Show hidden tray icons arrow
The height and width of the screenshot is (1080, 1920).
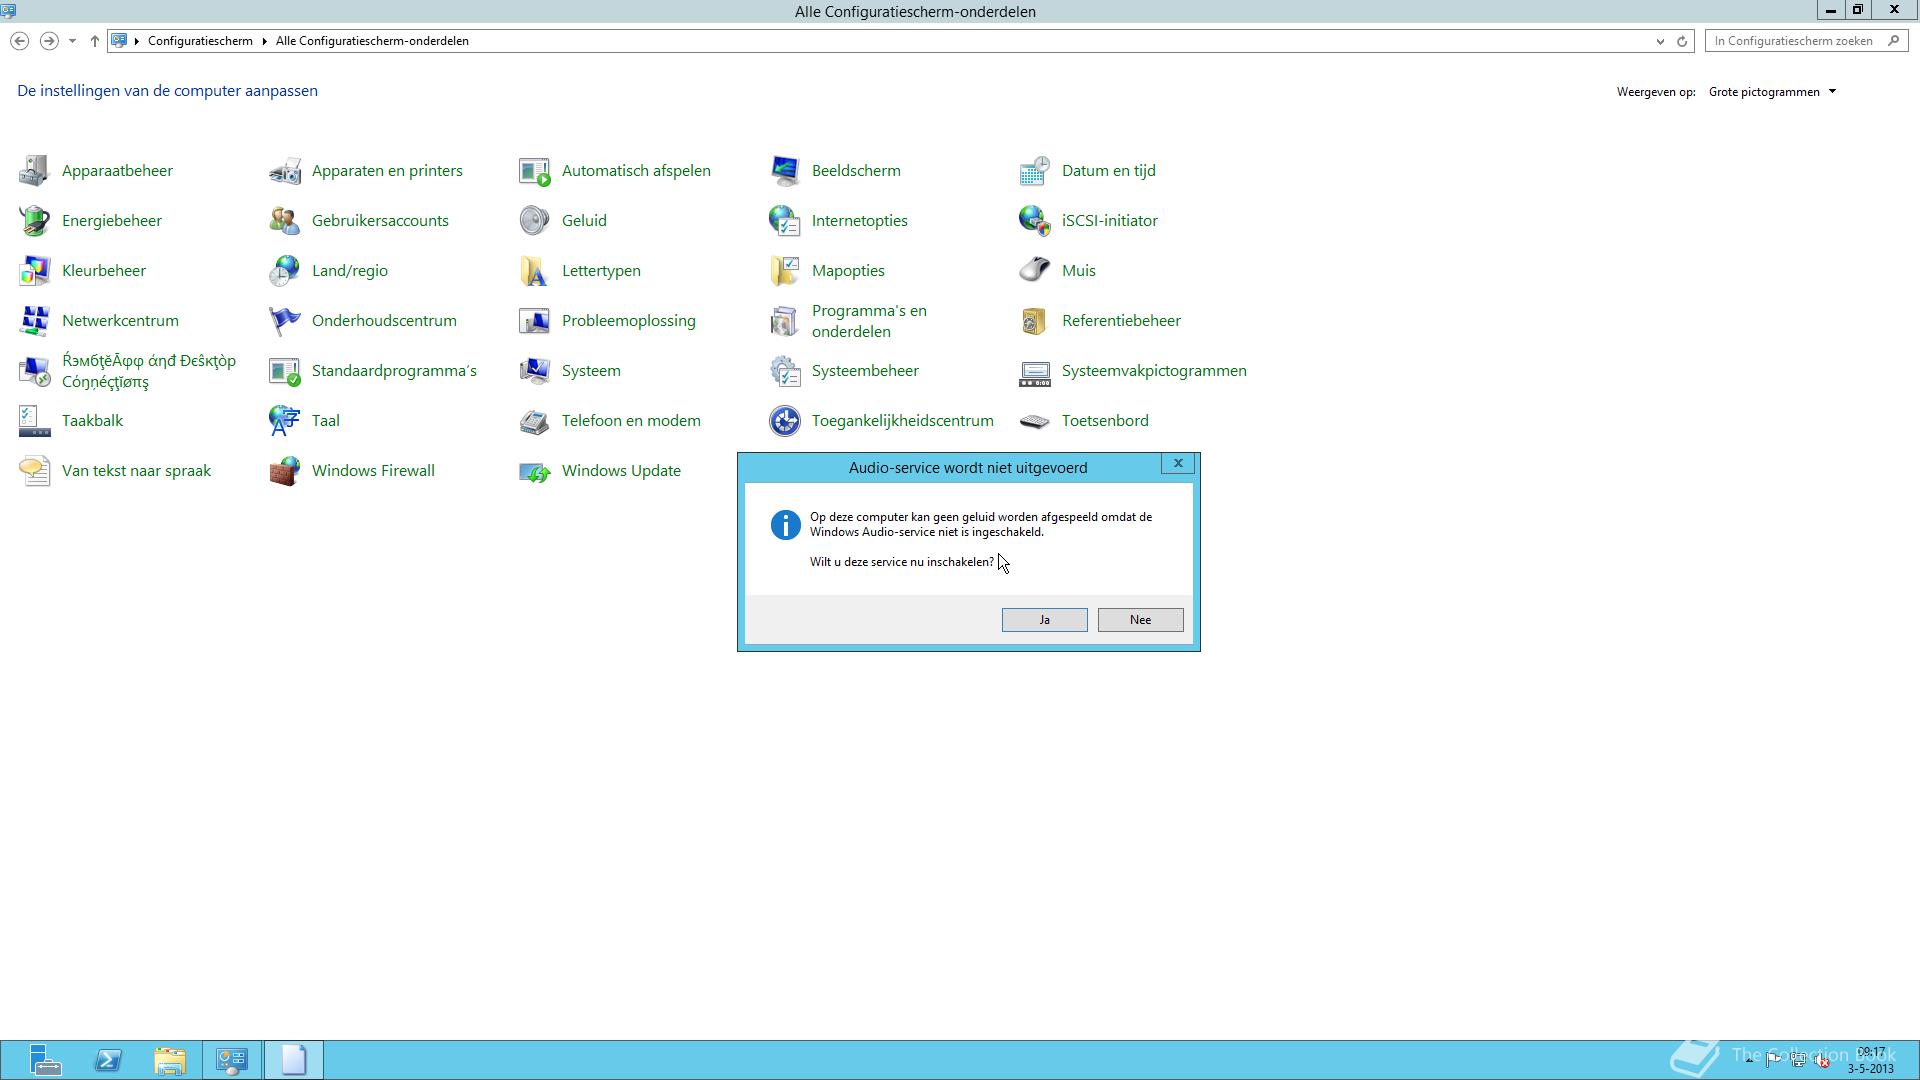(x=1749, y=1060)
